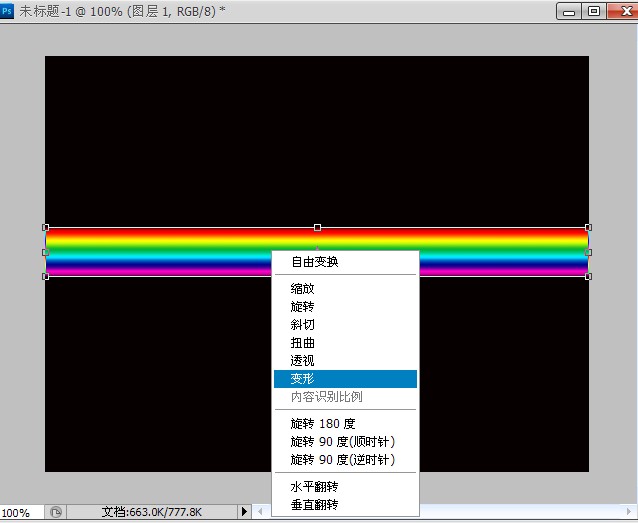Choose 旋转 180 度
Viewport: 638px width, 523px height.
345,424
